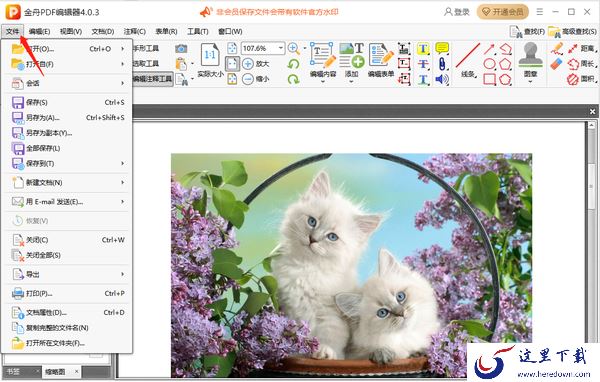Activate the Hand tool (手形工具)
The width and height of the screenshot is (600, 382).
pyautogui.click(x=146, y=49)
